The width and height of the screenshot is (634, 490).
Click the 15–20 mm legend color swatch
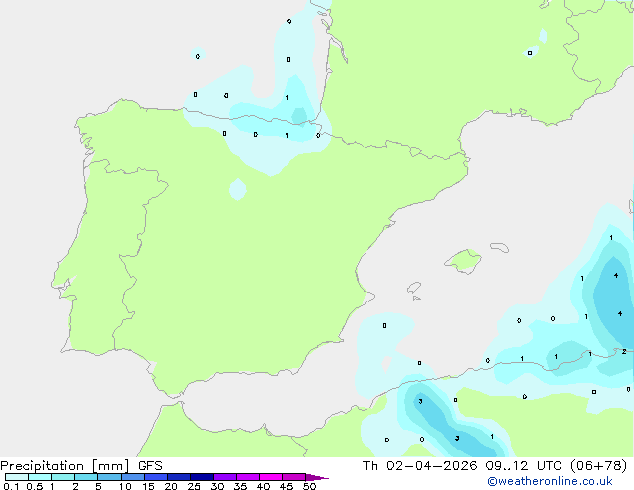click(x=156, y=477)
